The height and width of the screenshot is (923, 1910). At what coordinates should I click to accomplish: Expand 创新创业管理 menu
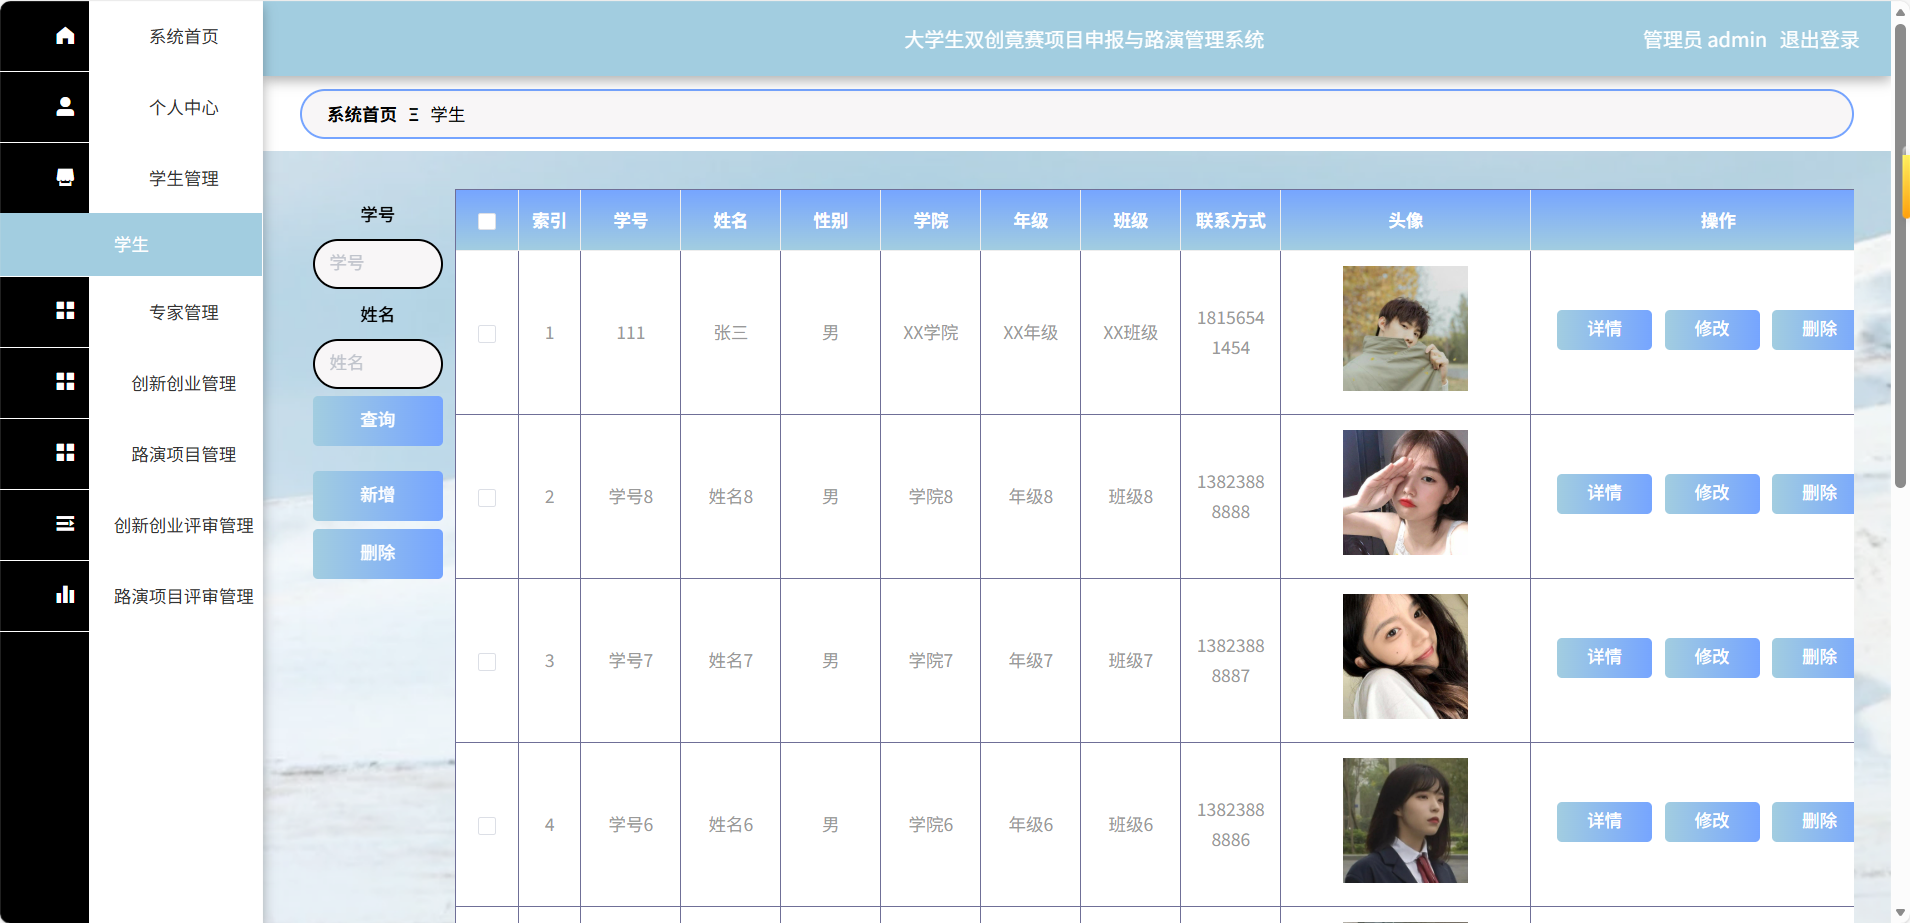click(184, 383)
